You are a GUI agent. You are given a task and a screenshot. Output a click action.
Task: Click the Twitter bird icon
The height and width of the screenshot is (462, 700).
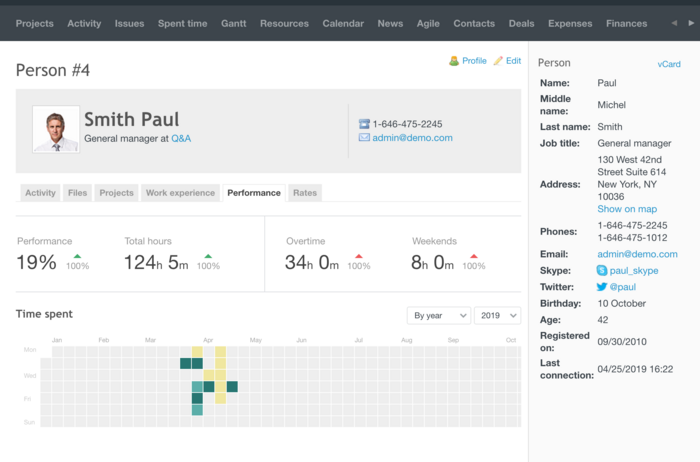602,287
